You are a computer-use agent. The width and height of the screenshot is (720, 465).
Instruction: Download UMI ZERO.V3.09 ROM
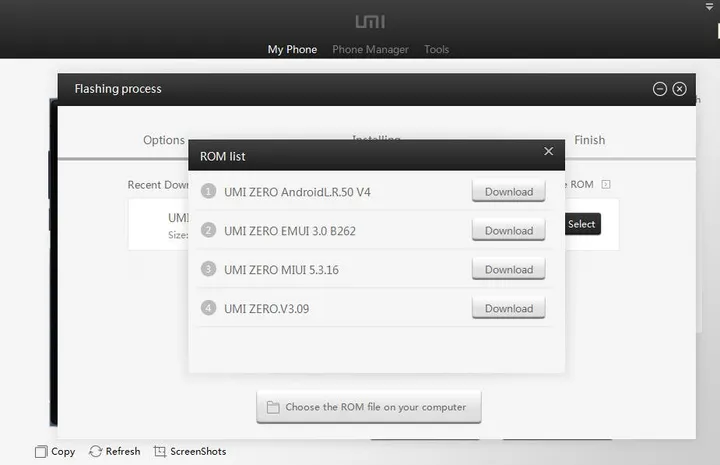[508, 308]
